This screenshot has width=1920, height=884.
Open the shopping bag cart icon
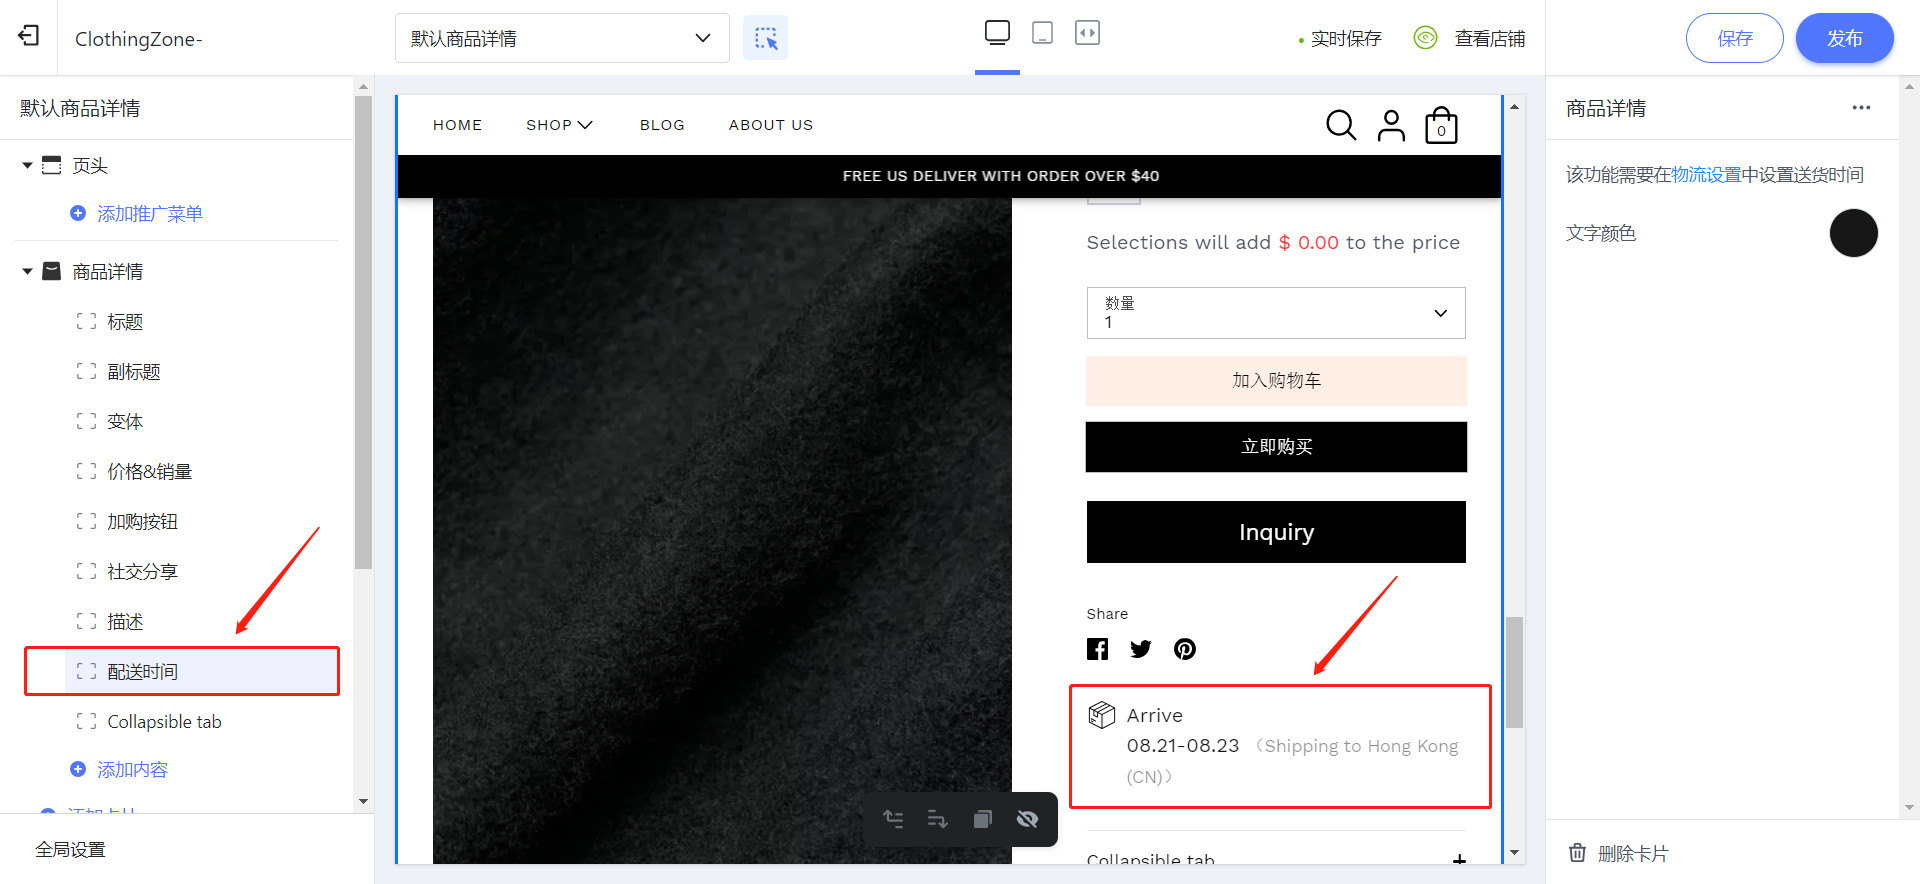point(1441,125)
